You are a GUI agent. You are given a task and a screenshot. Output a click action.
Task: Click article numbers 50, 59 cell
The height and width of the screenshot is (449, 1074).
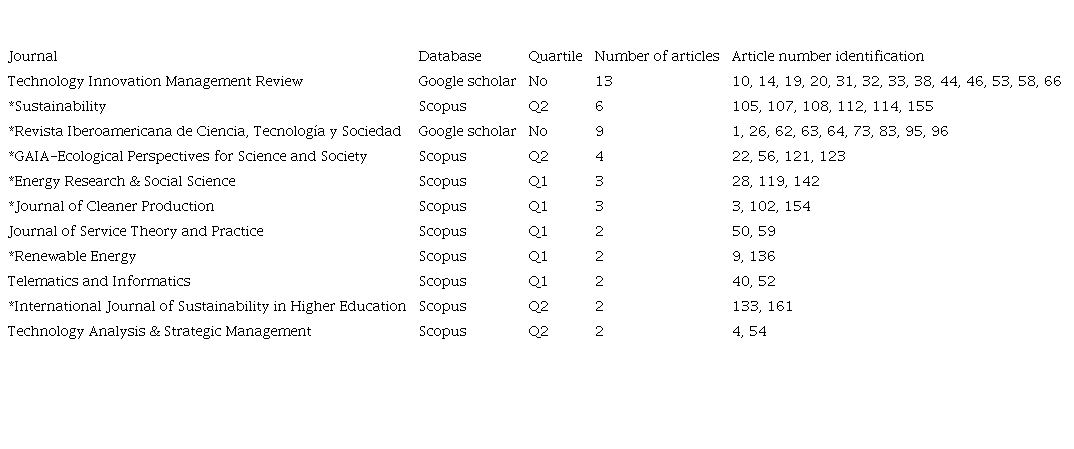pos(753,231)
